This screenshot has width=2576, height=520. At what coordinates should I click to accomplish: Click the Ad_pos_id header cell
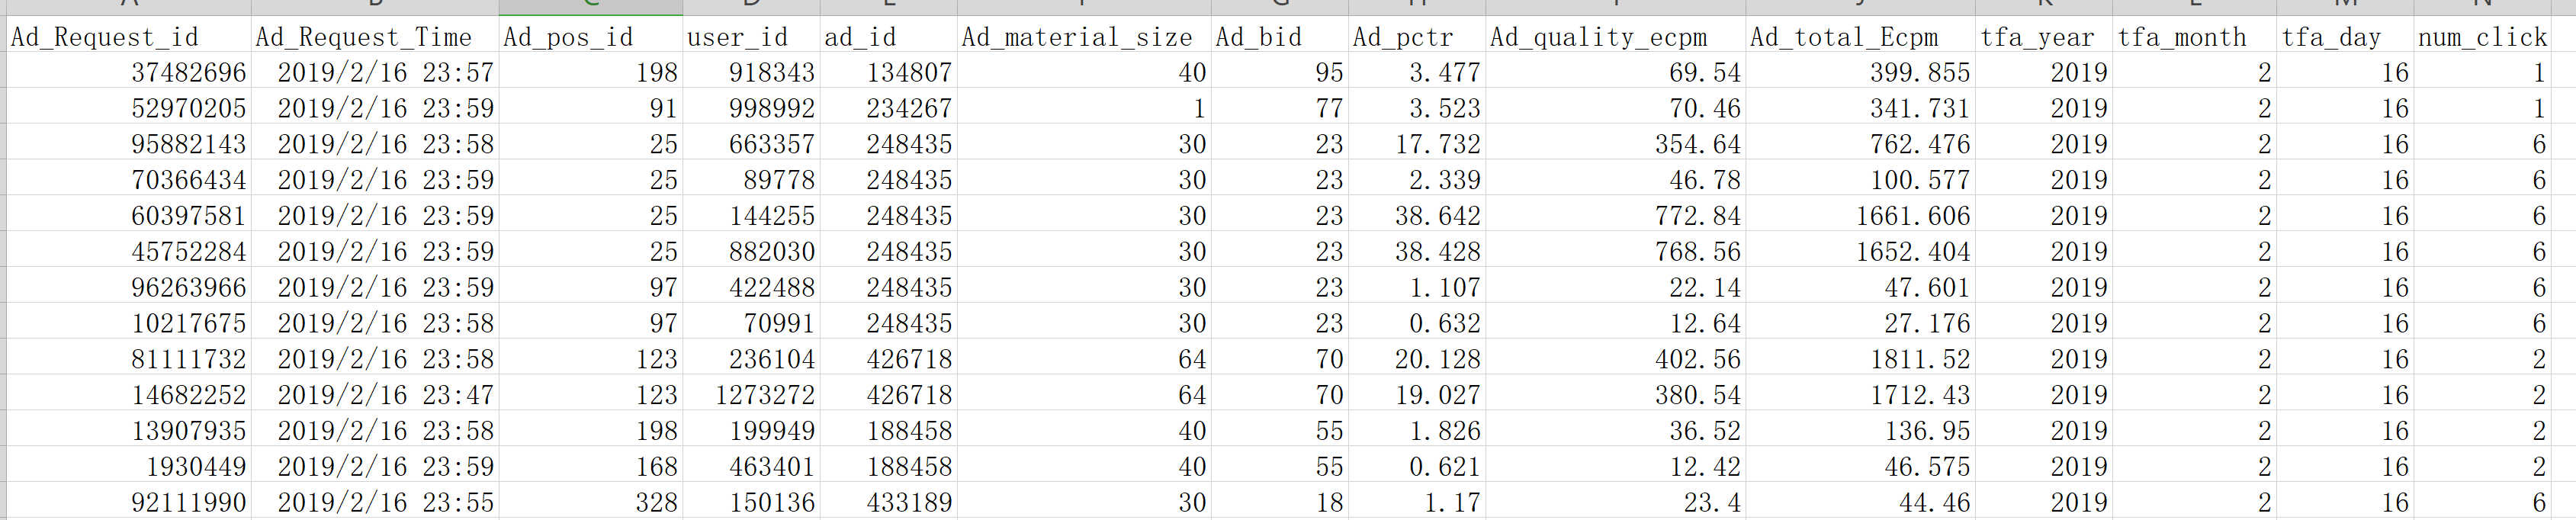(x=590, y=37)
